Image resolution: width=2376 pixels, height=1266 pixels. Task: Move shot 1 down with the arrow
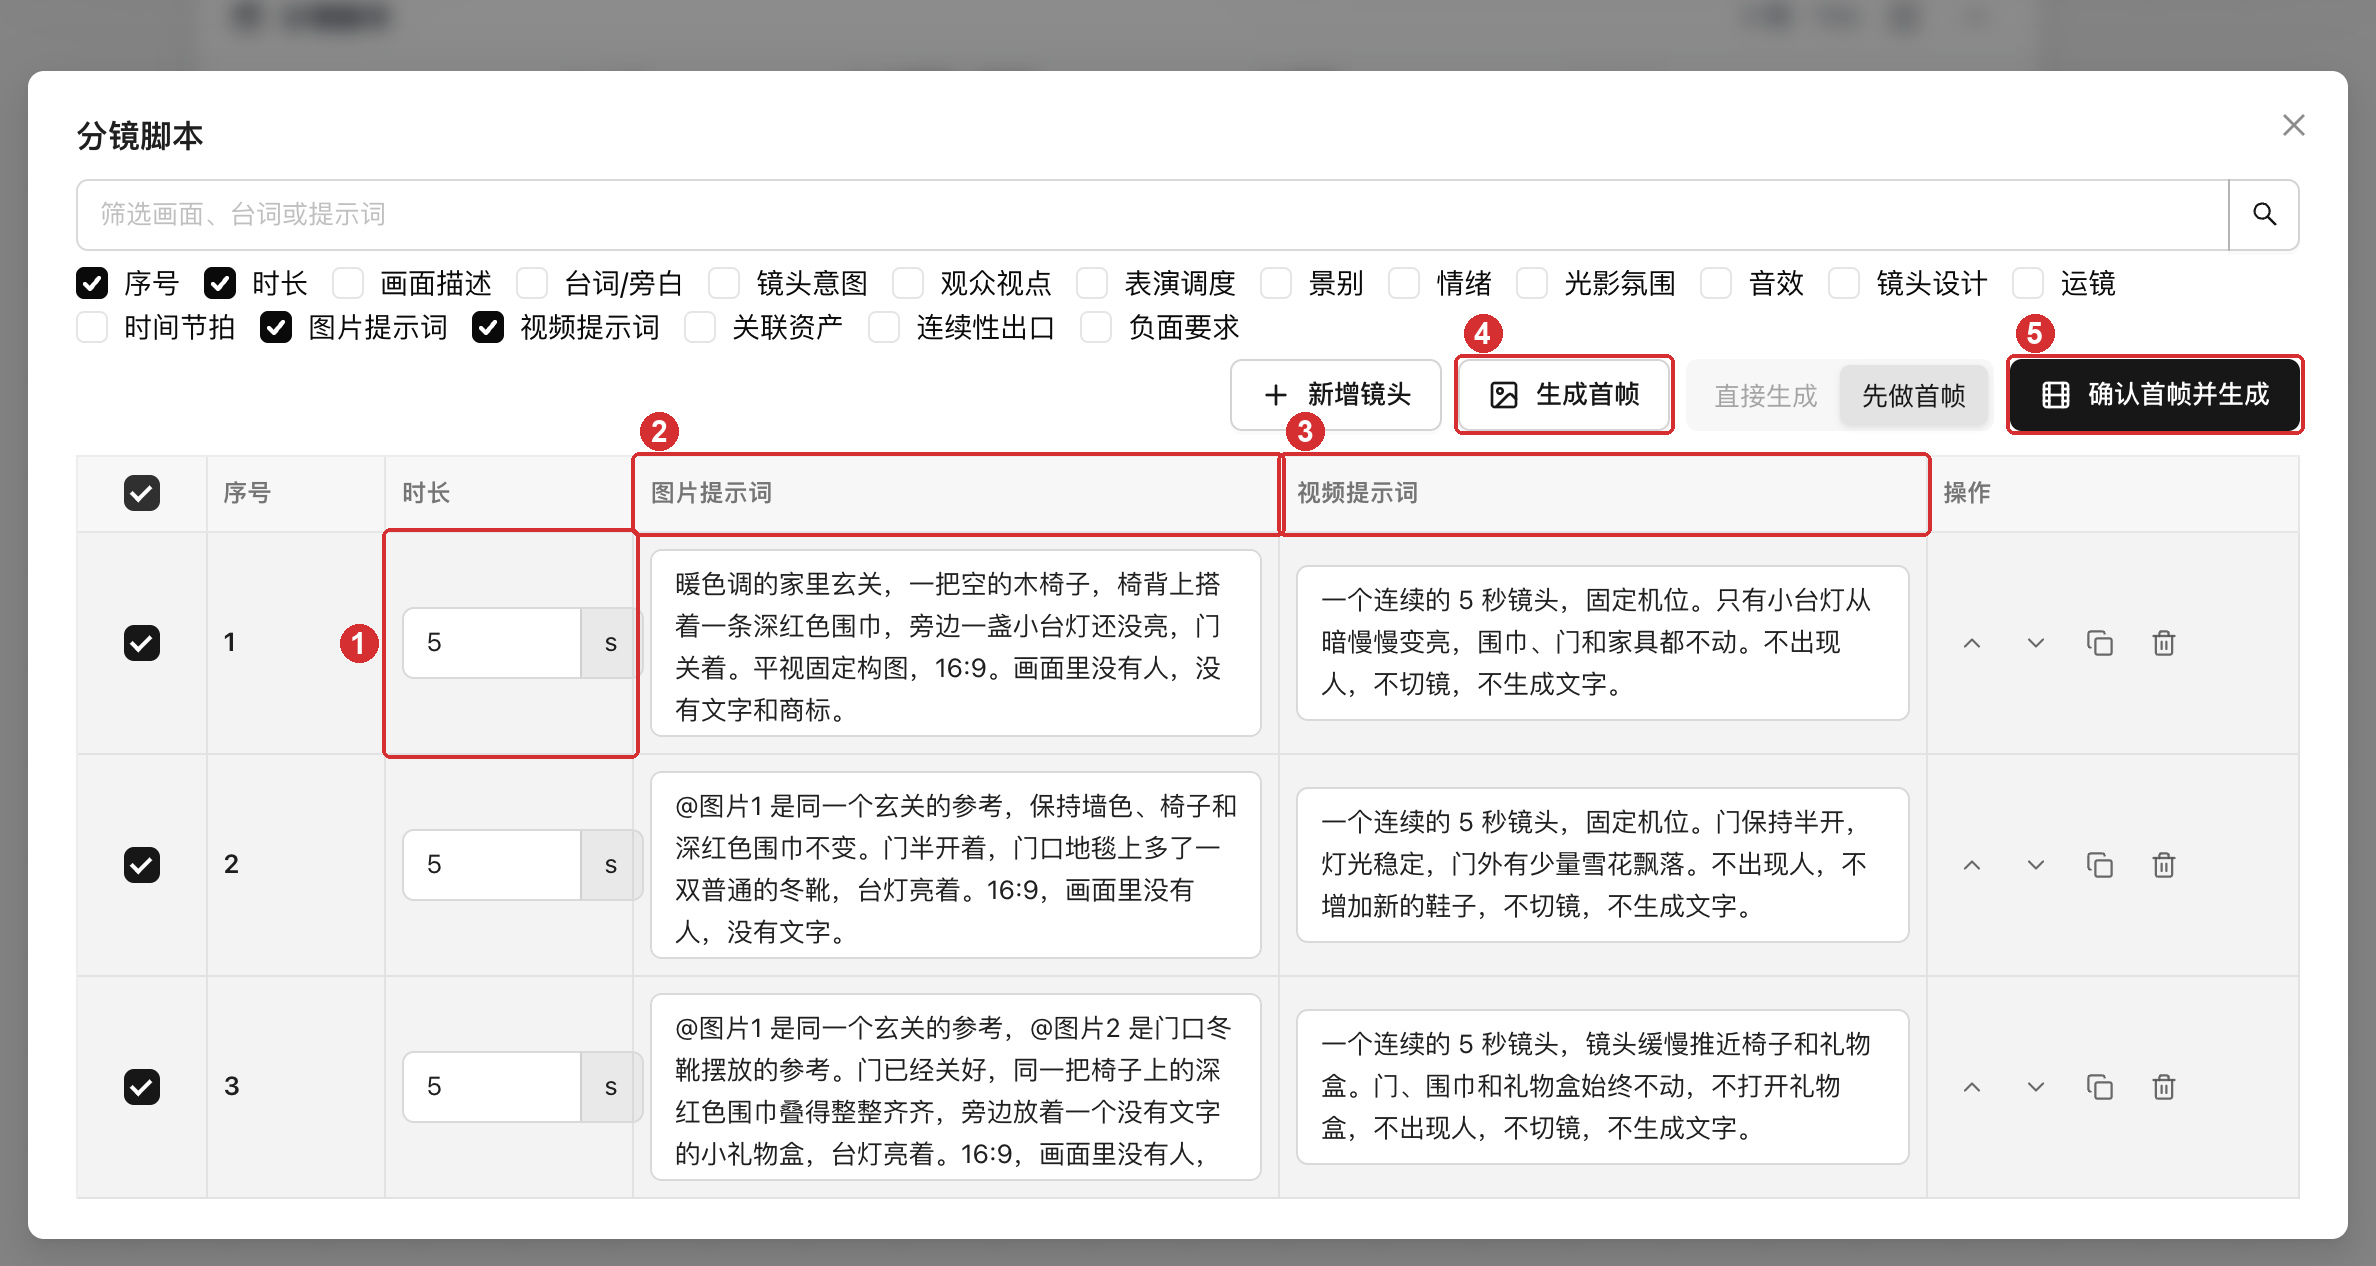(2036, 643)
